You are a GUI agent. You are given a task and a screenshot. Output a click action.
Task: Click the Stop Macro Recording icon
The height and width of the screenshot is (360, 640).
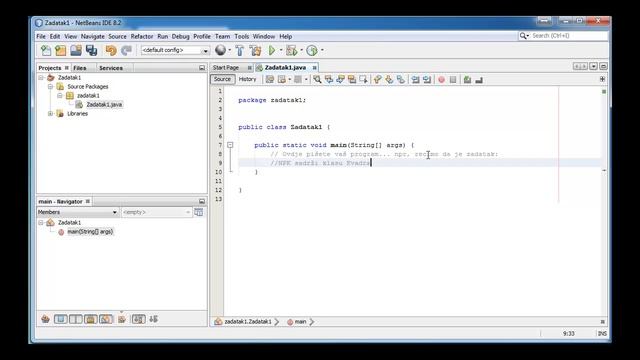pyautogui.click(x=453, y=80)
